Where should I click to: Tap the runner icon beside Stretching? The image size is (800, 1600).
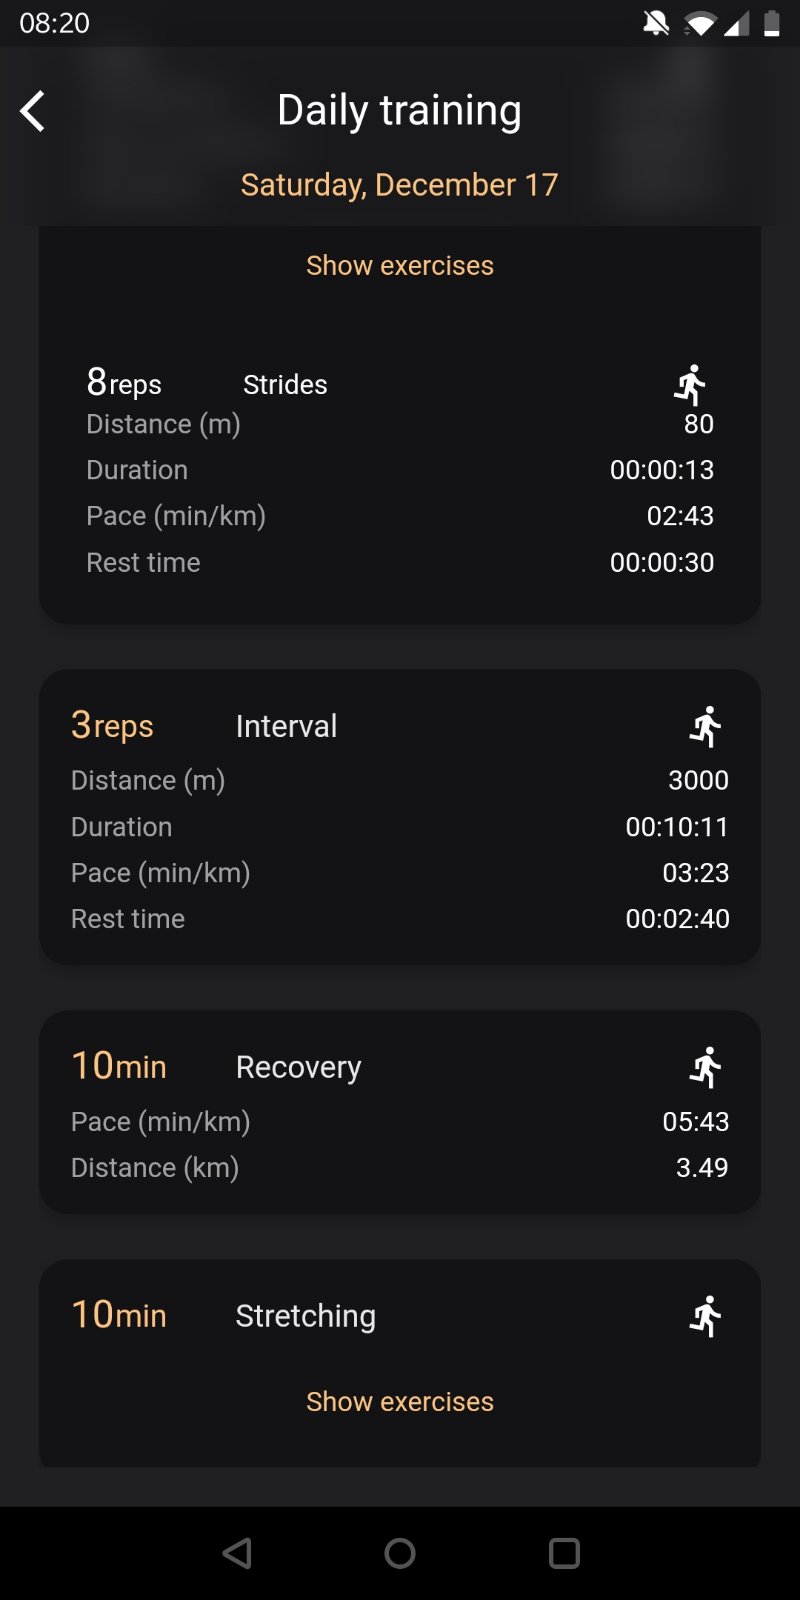tap(706, 1317)
